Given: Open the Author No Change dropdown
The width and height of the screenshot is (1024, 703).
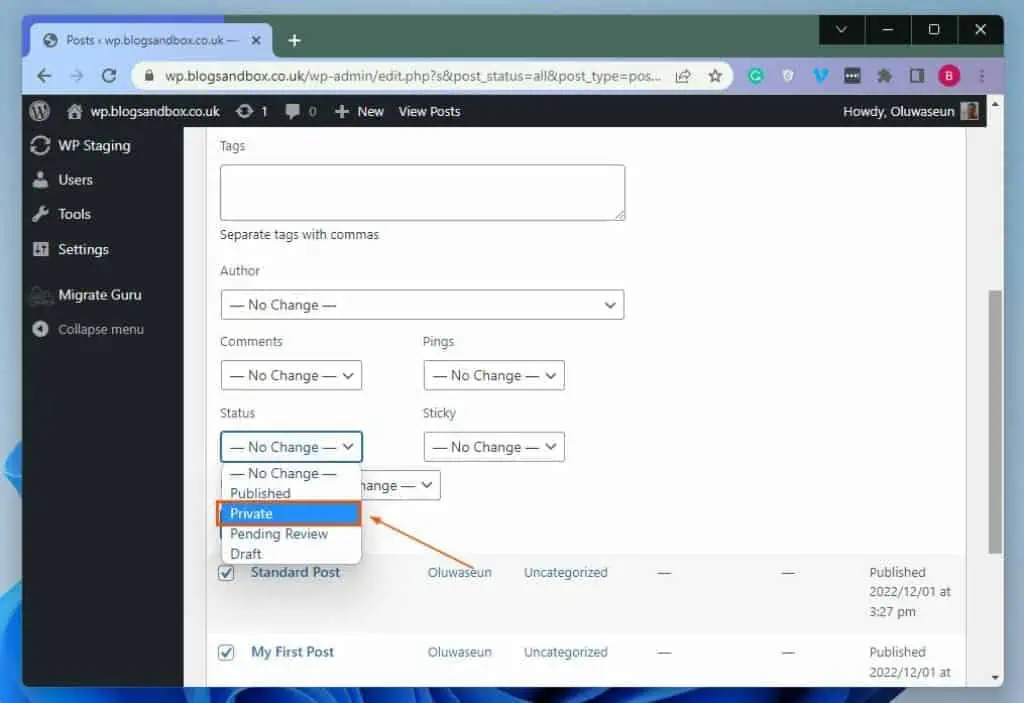Looking at the screenshot, I should coord(422,304).
